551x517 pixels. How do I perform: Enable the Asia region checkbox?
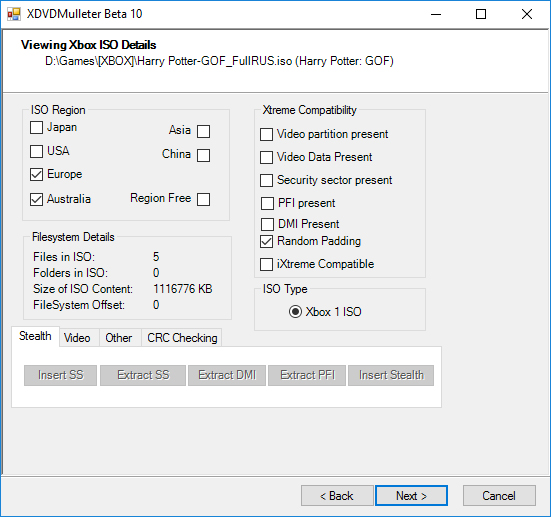pyautogui.click(x=203, y=131)
